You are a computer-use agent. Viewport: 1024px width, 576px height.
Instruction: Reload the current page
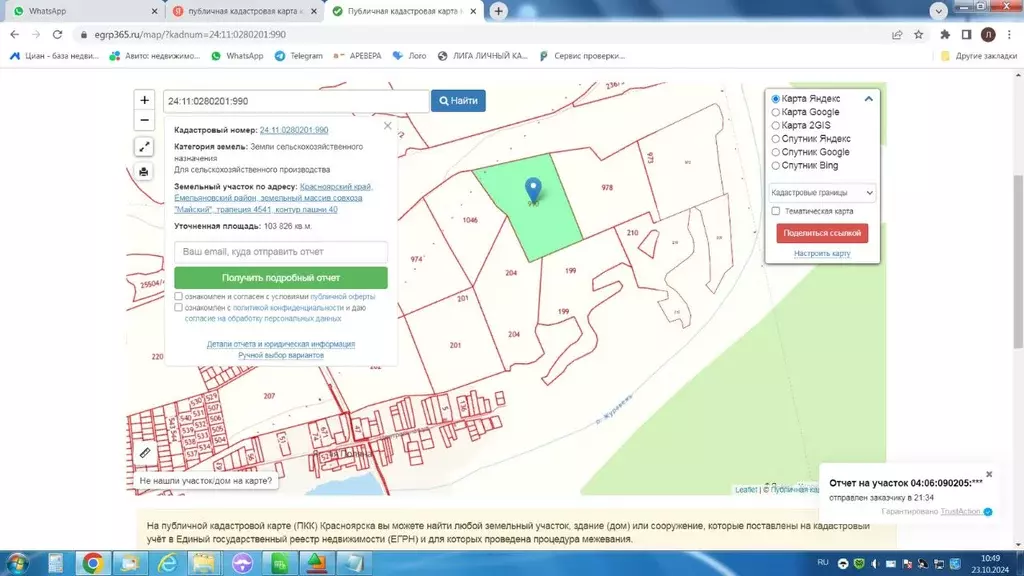[x=57, y=35]
